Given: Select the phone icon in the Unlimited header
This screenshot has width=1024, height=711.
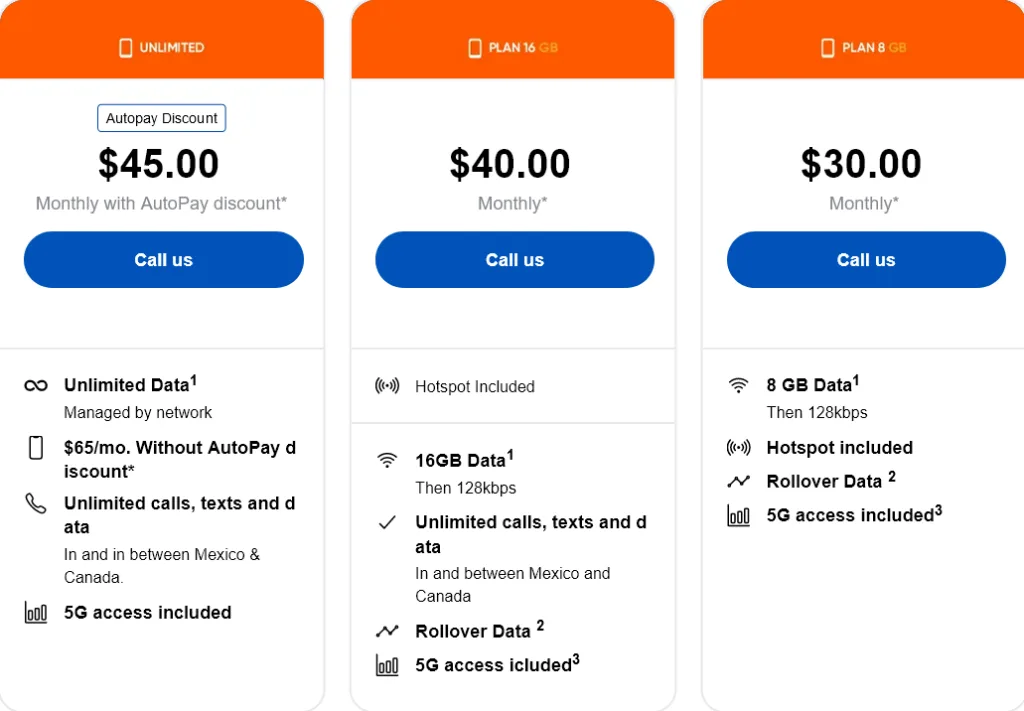Looking at the screenshot, I should (x=124, y=47).
